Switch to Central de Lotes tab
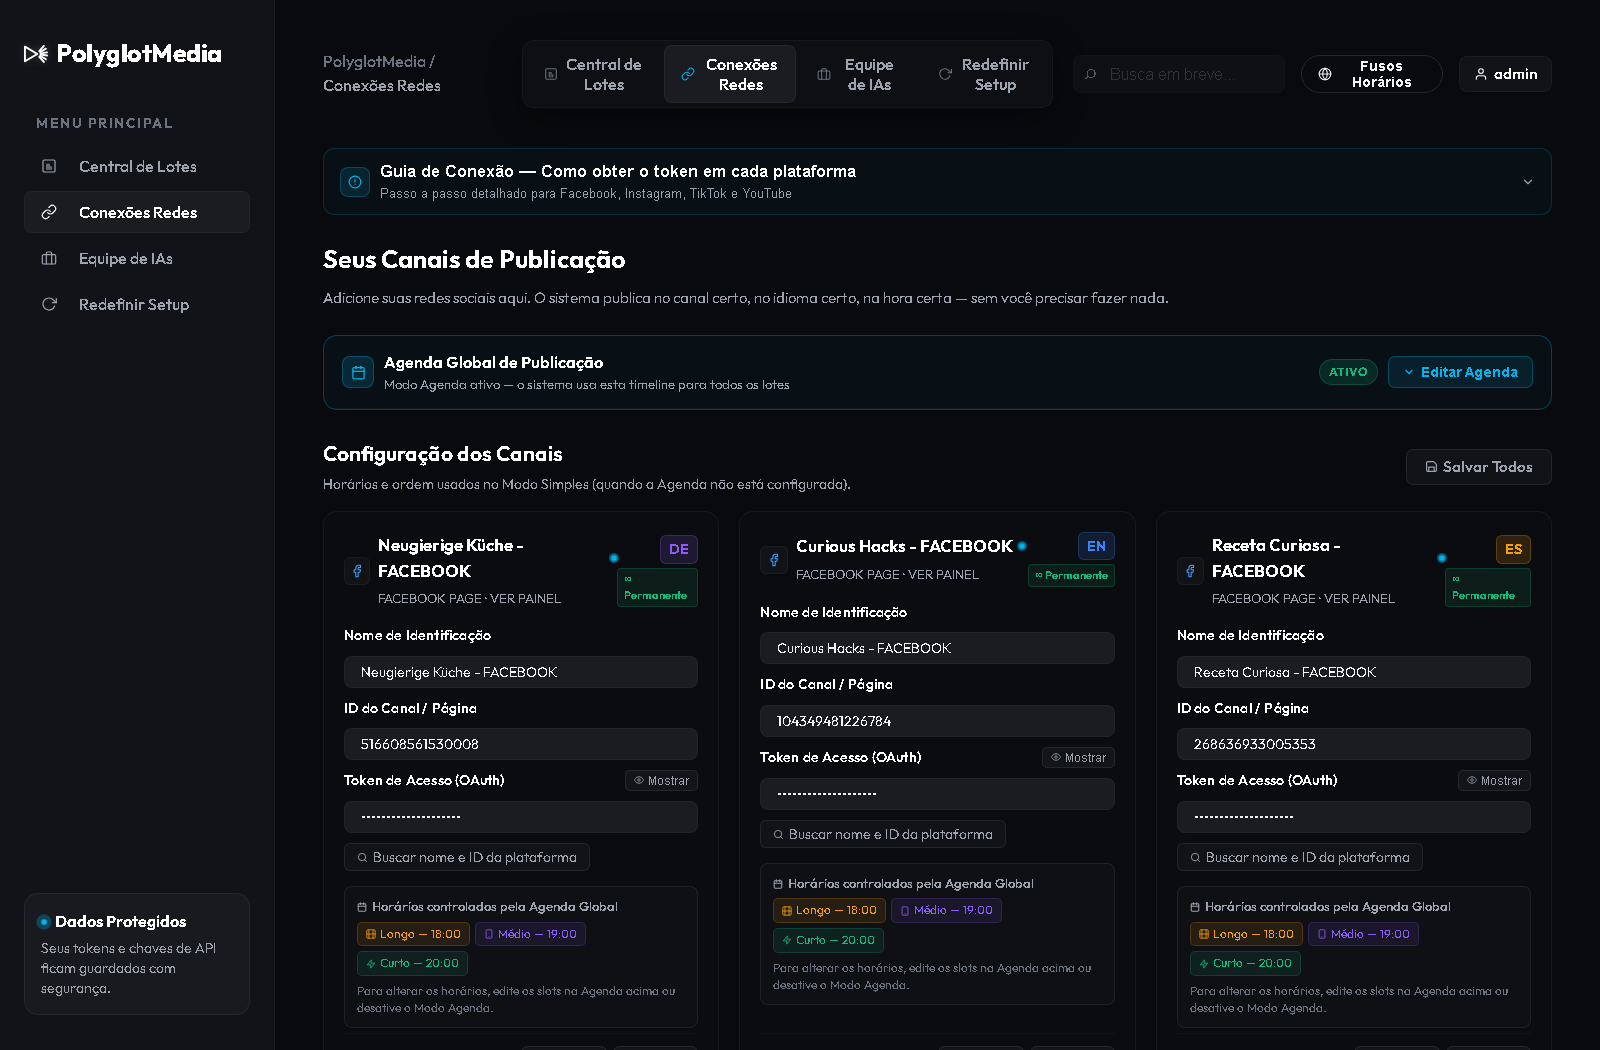 (593, 74)
